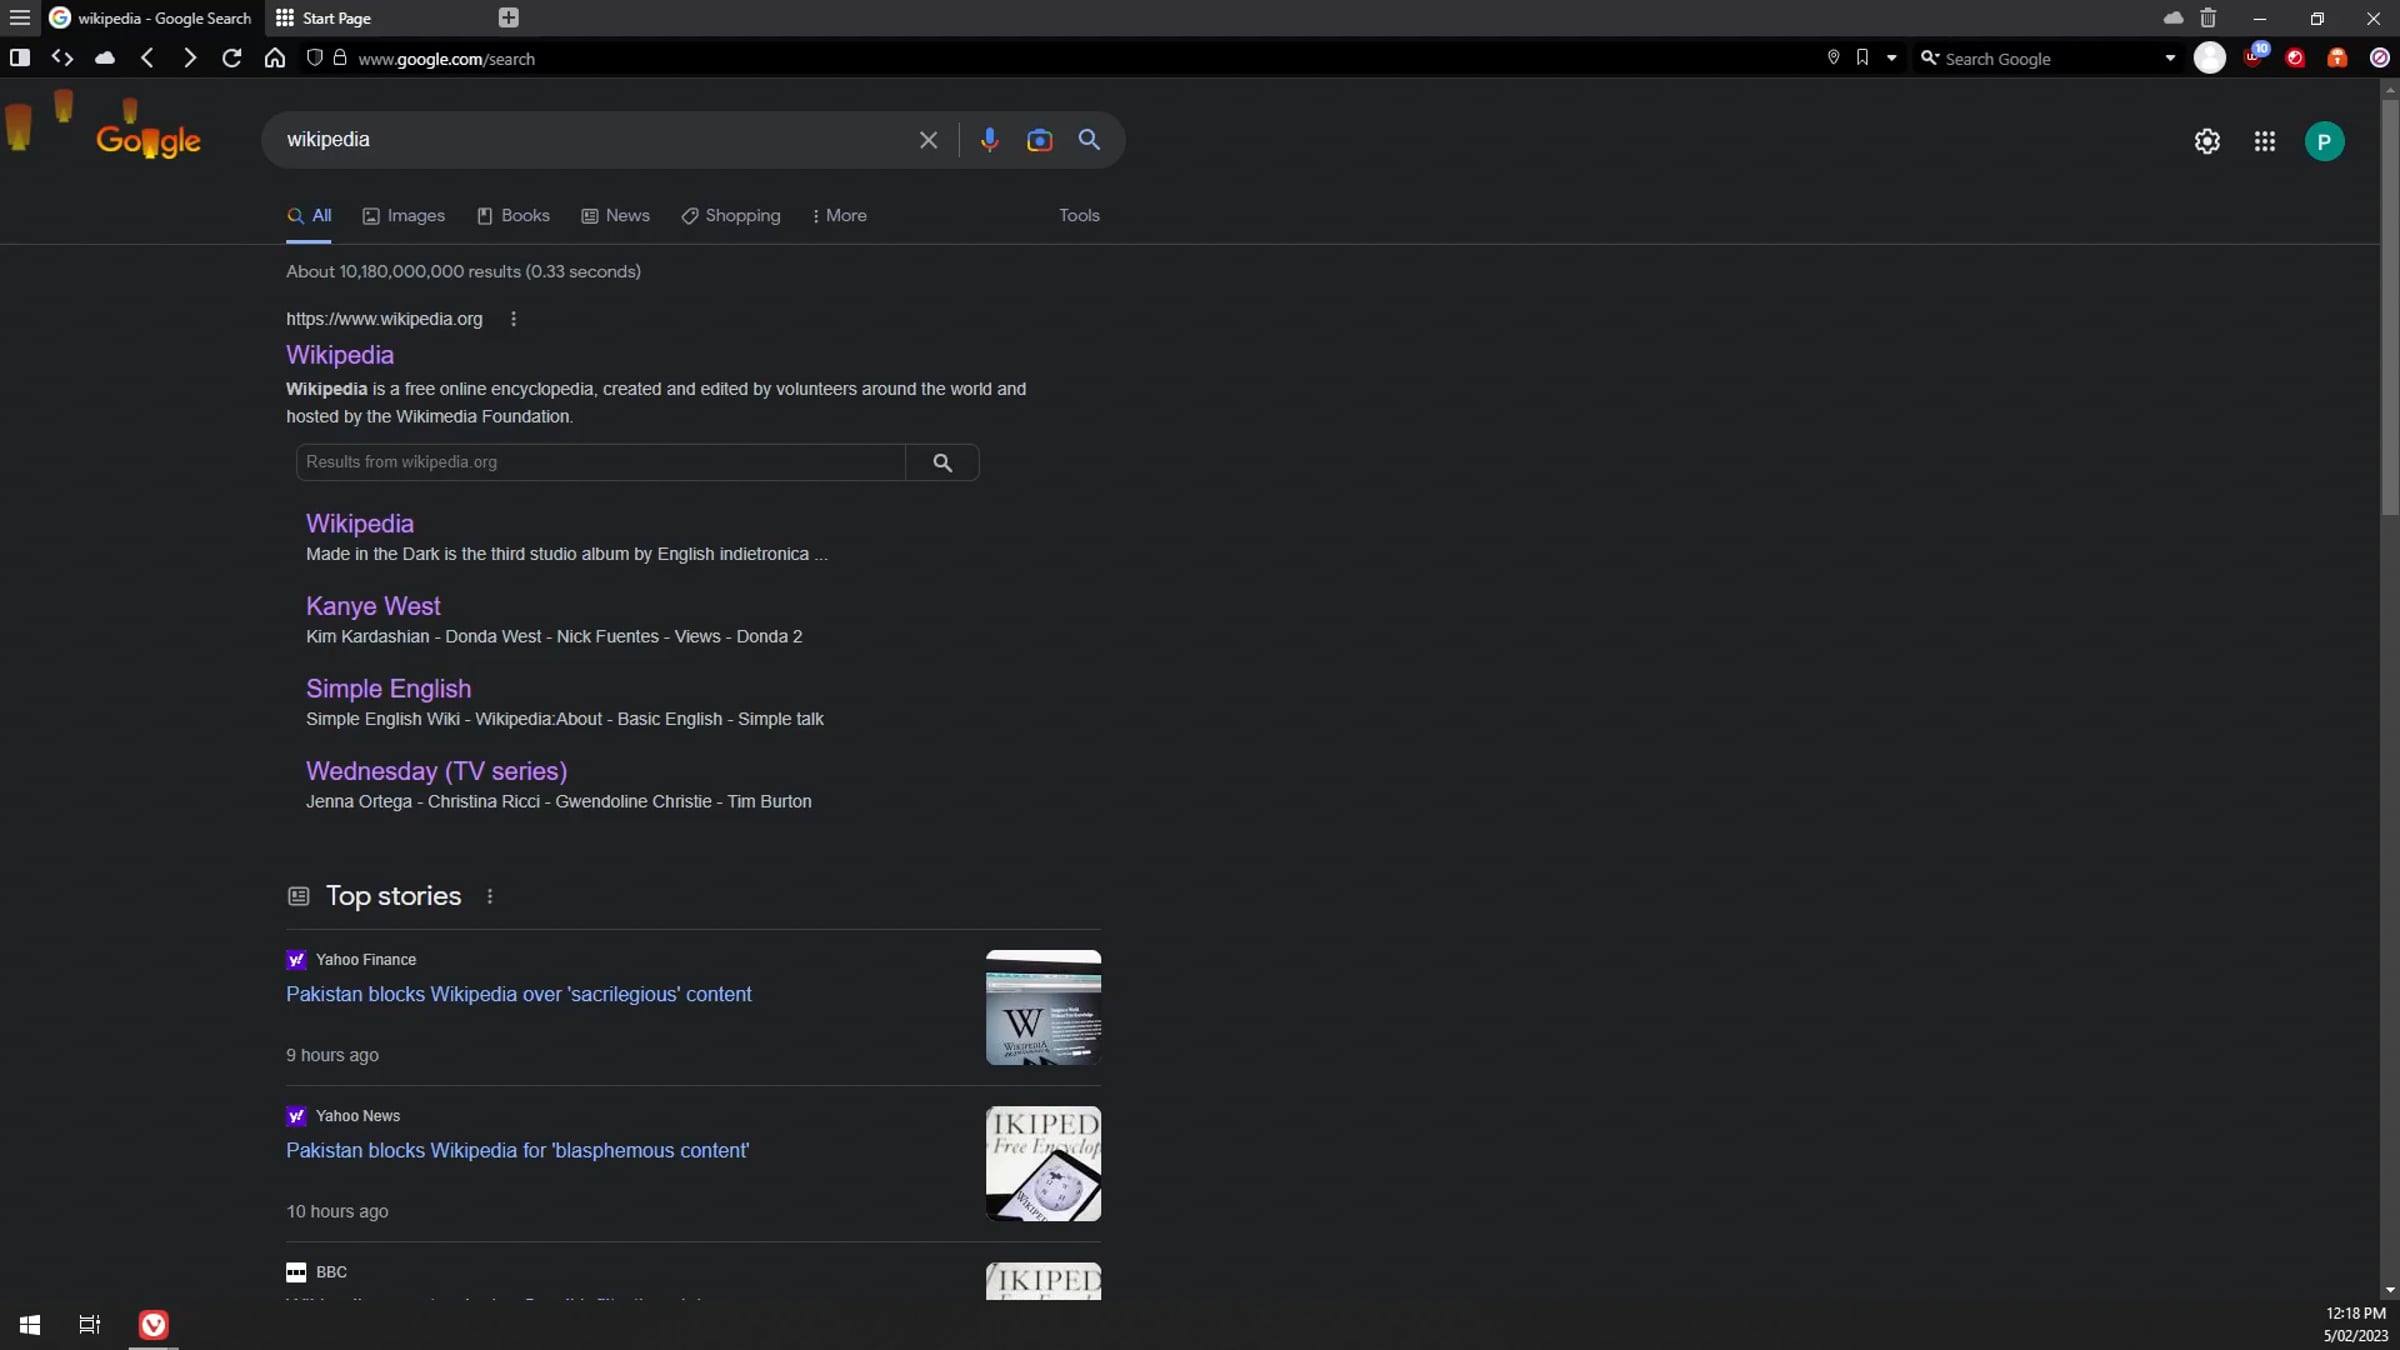The height and width of the screenshot is (1350, 2400).
Task: Switch to the Start Page tab
Action: pyautogui.click(x=374, y=18)
